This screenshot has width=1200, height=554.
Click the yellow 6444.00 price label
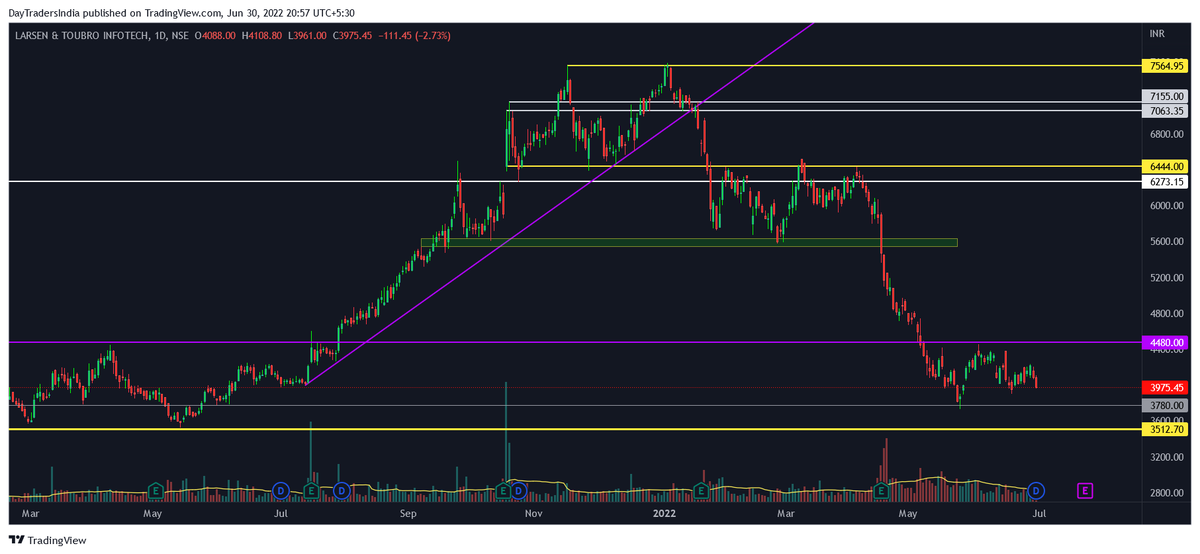point(1165,166)
